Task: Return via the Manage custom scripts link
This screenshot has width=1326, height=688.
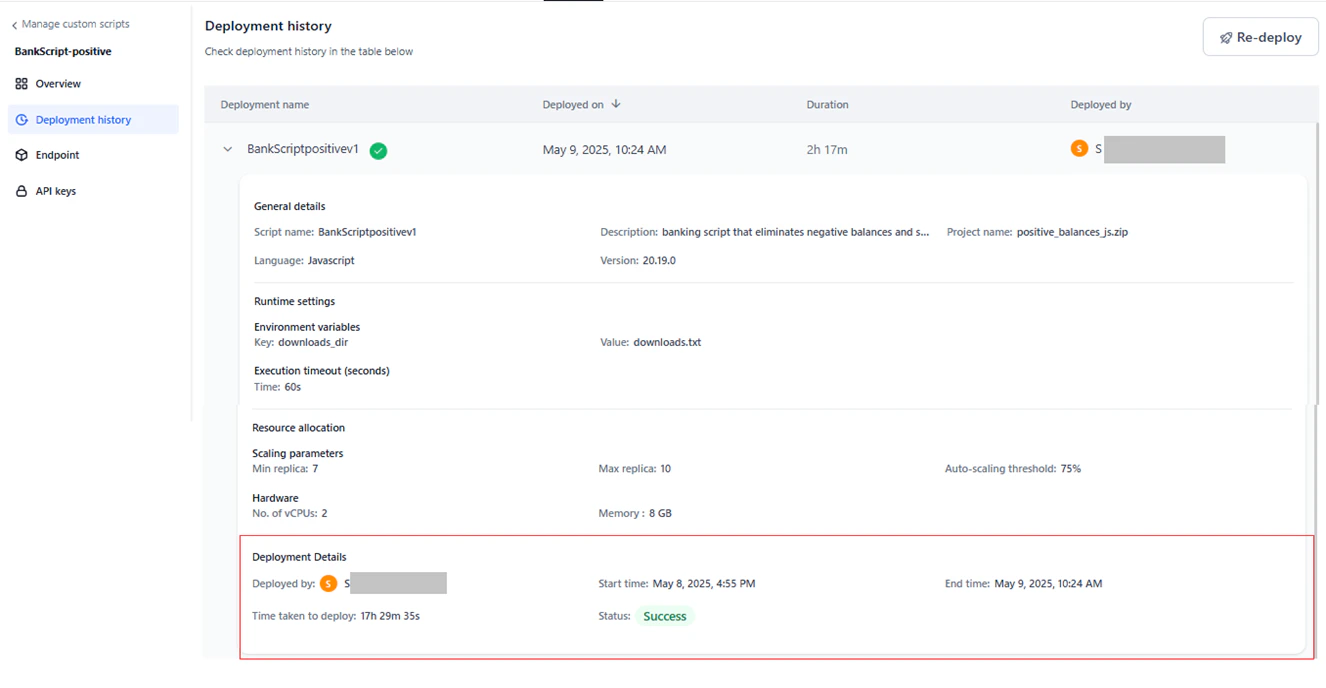Action: click(x=75, y=23)
